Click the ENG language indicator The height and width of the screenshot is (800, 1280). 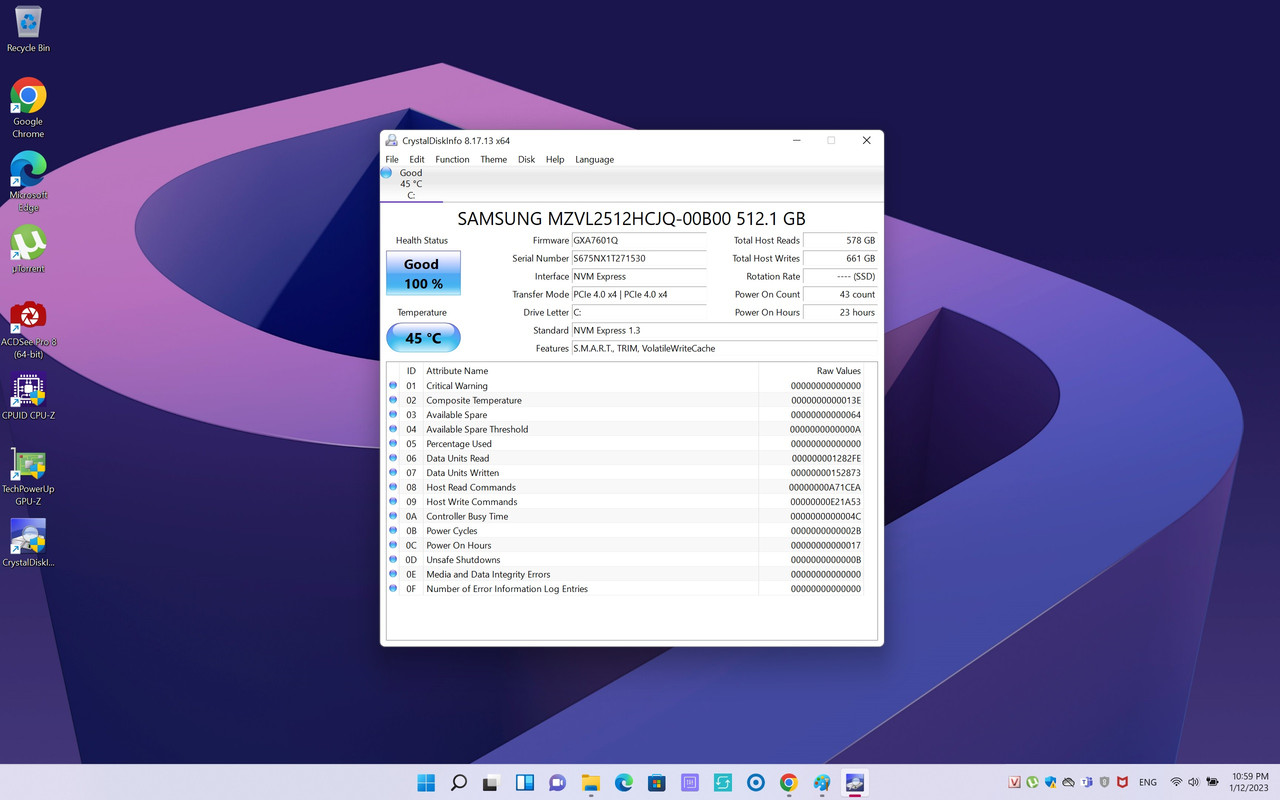pos(1148,782)
